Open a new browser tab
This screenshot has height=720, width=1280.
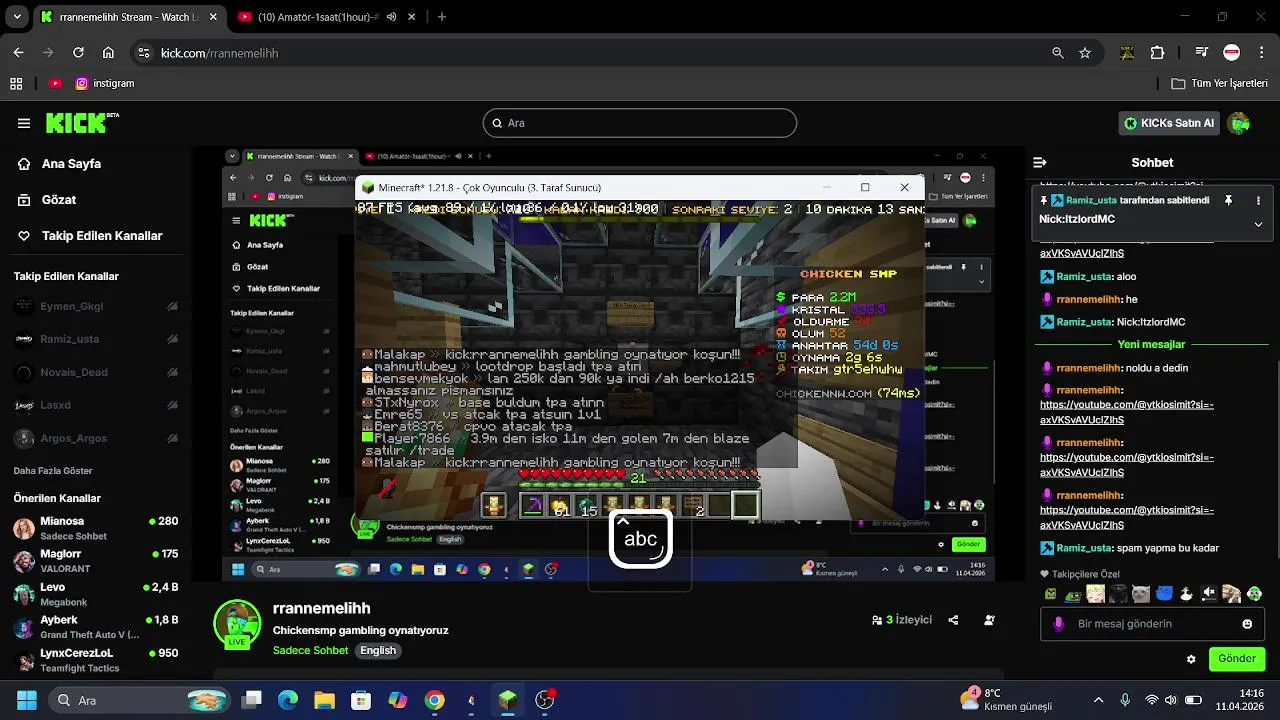click(x=442, y=17)
